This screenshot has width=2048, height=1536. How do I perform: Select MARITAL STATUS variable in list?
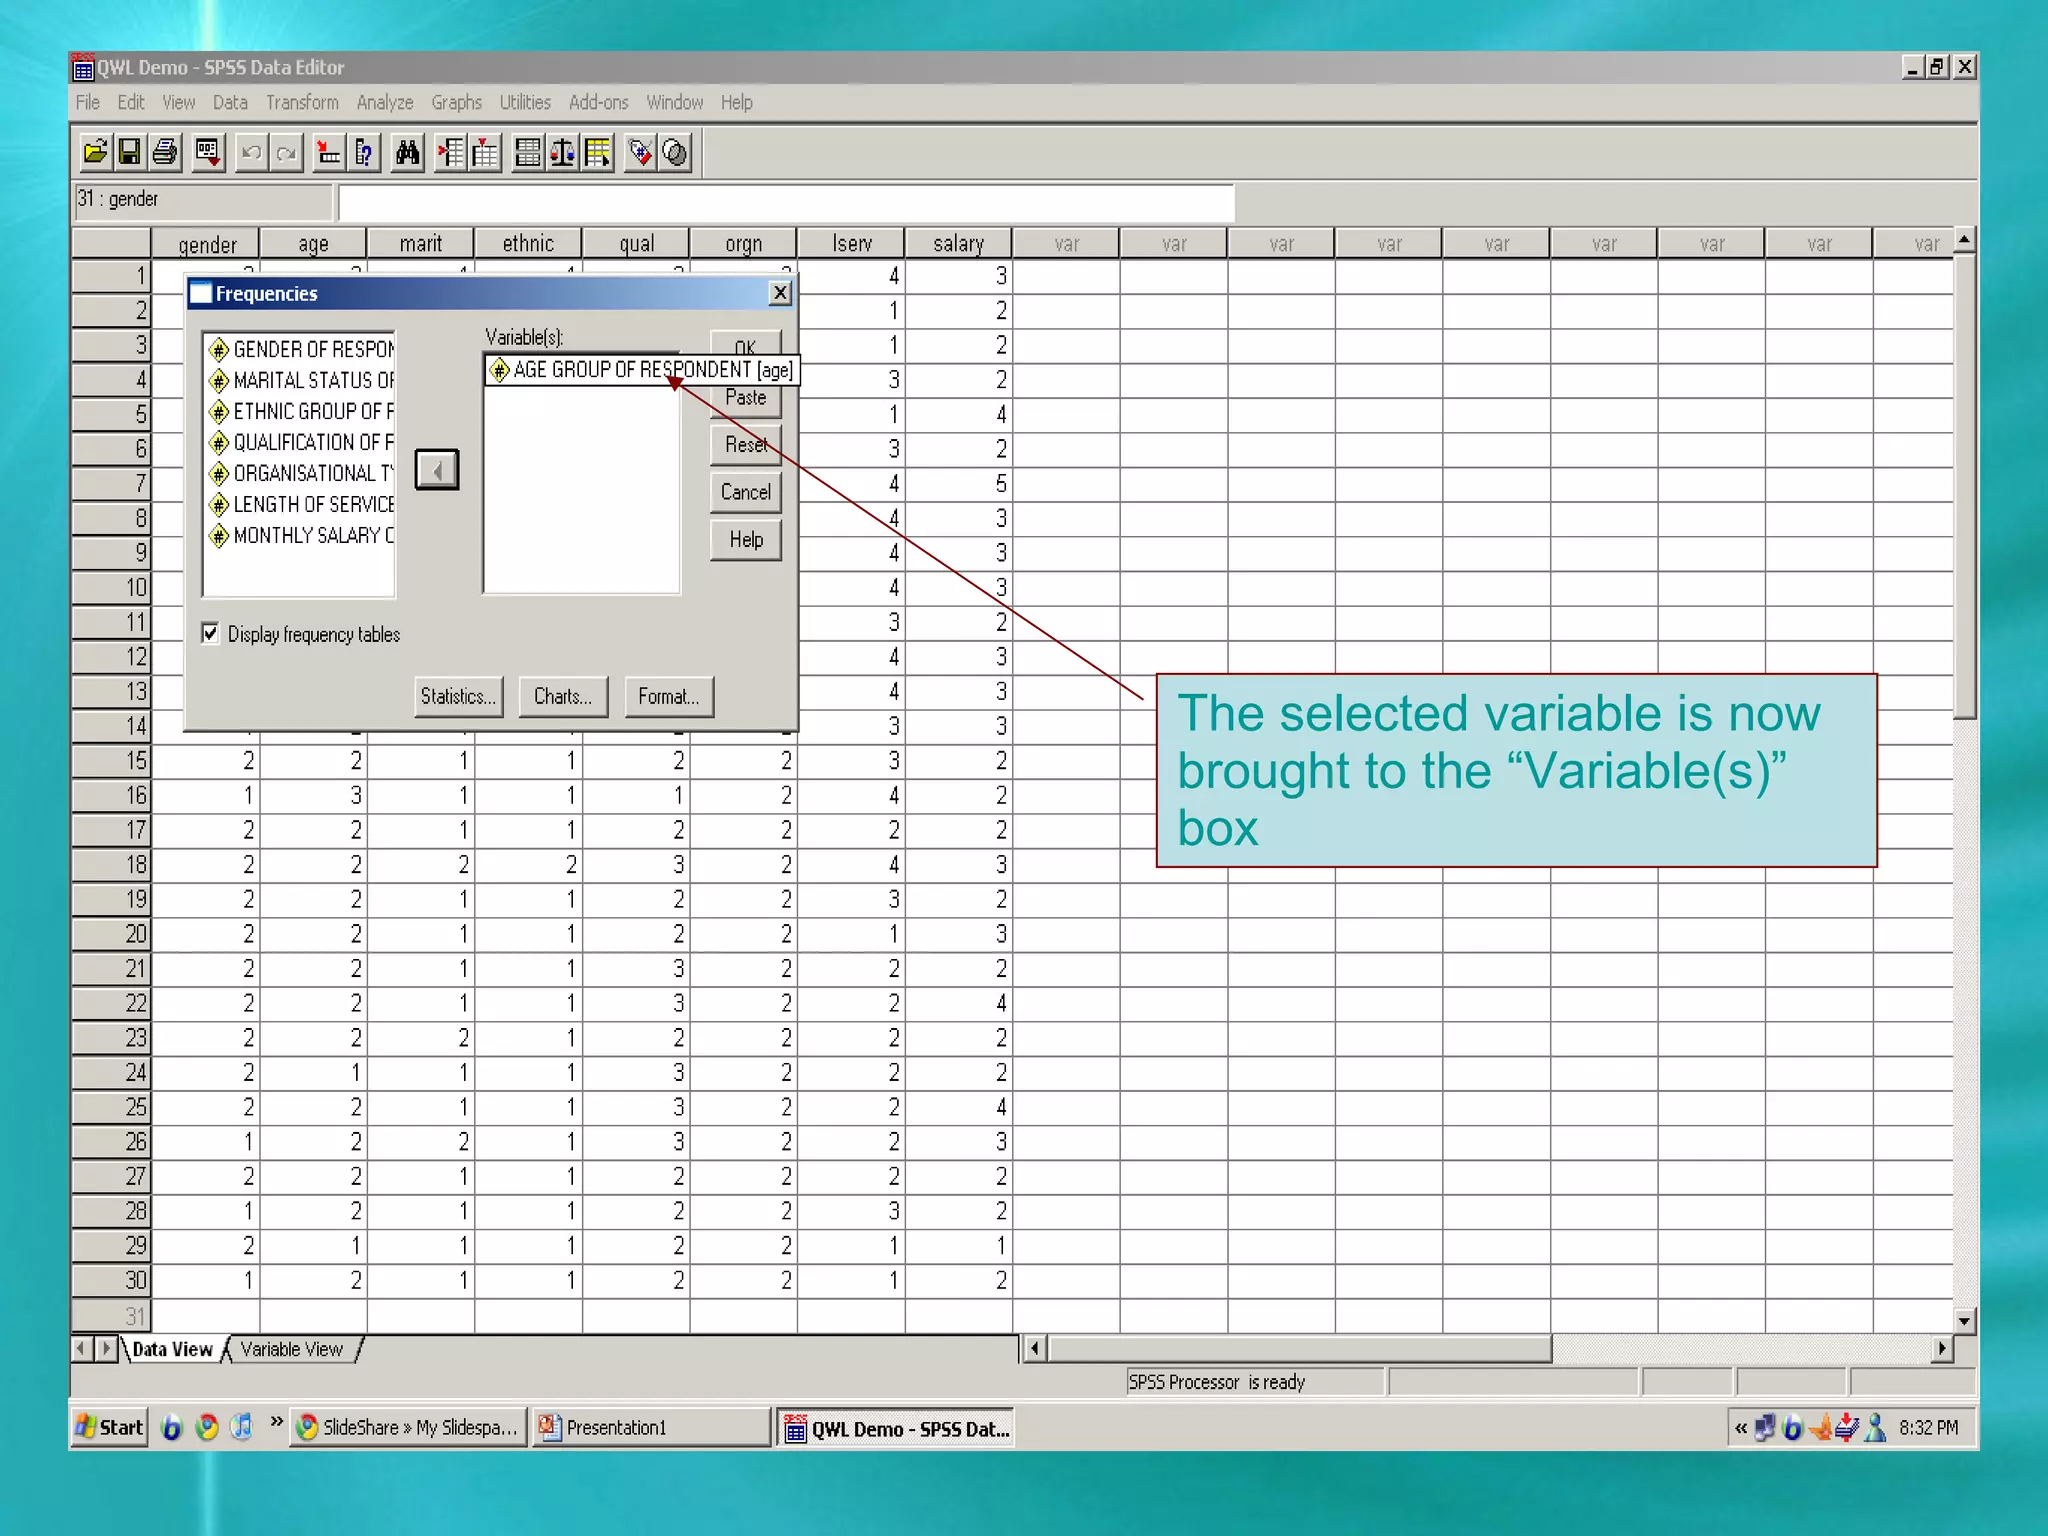tap(300, 380)
